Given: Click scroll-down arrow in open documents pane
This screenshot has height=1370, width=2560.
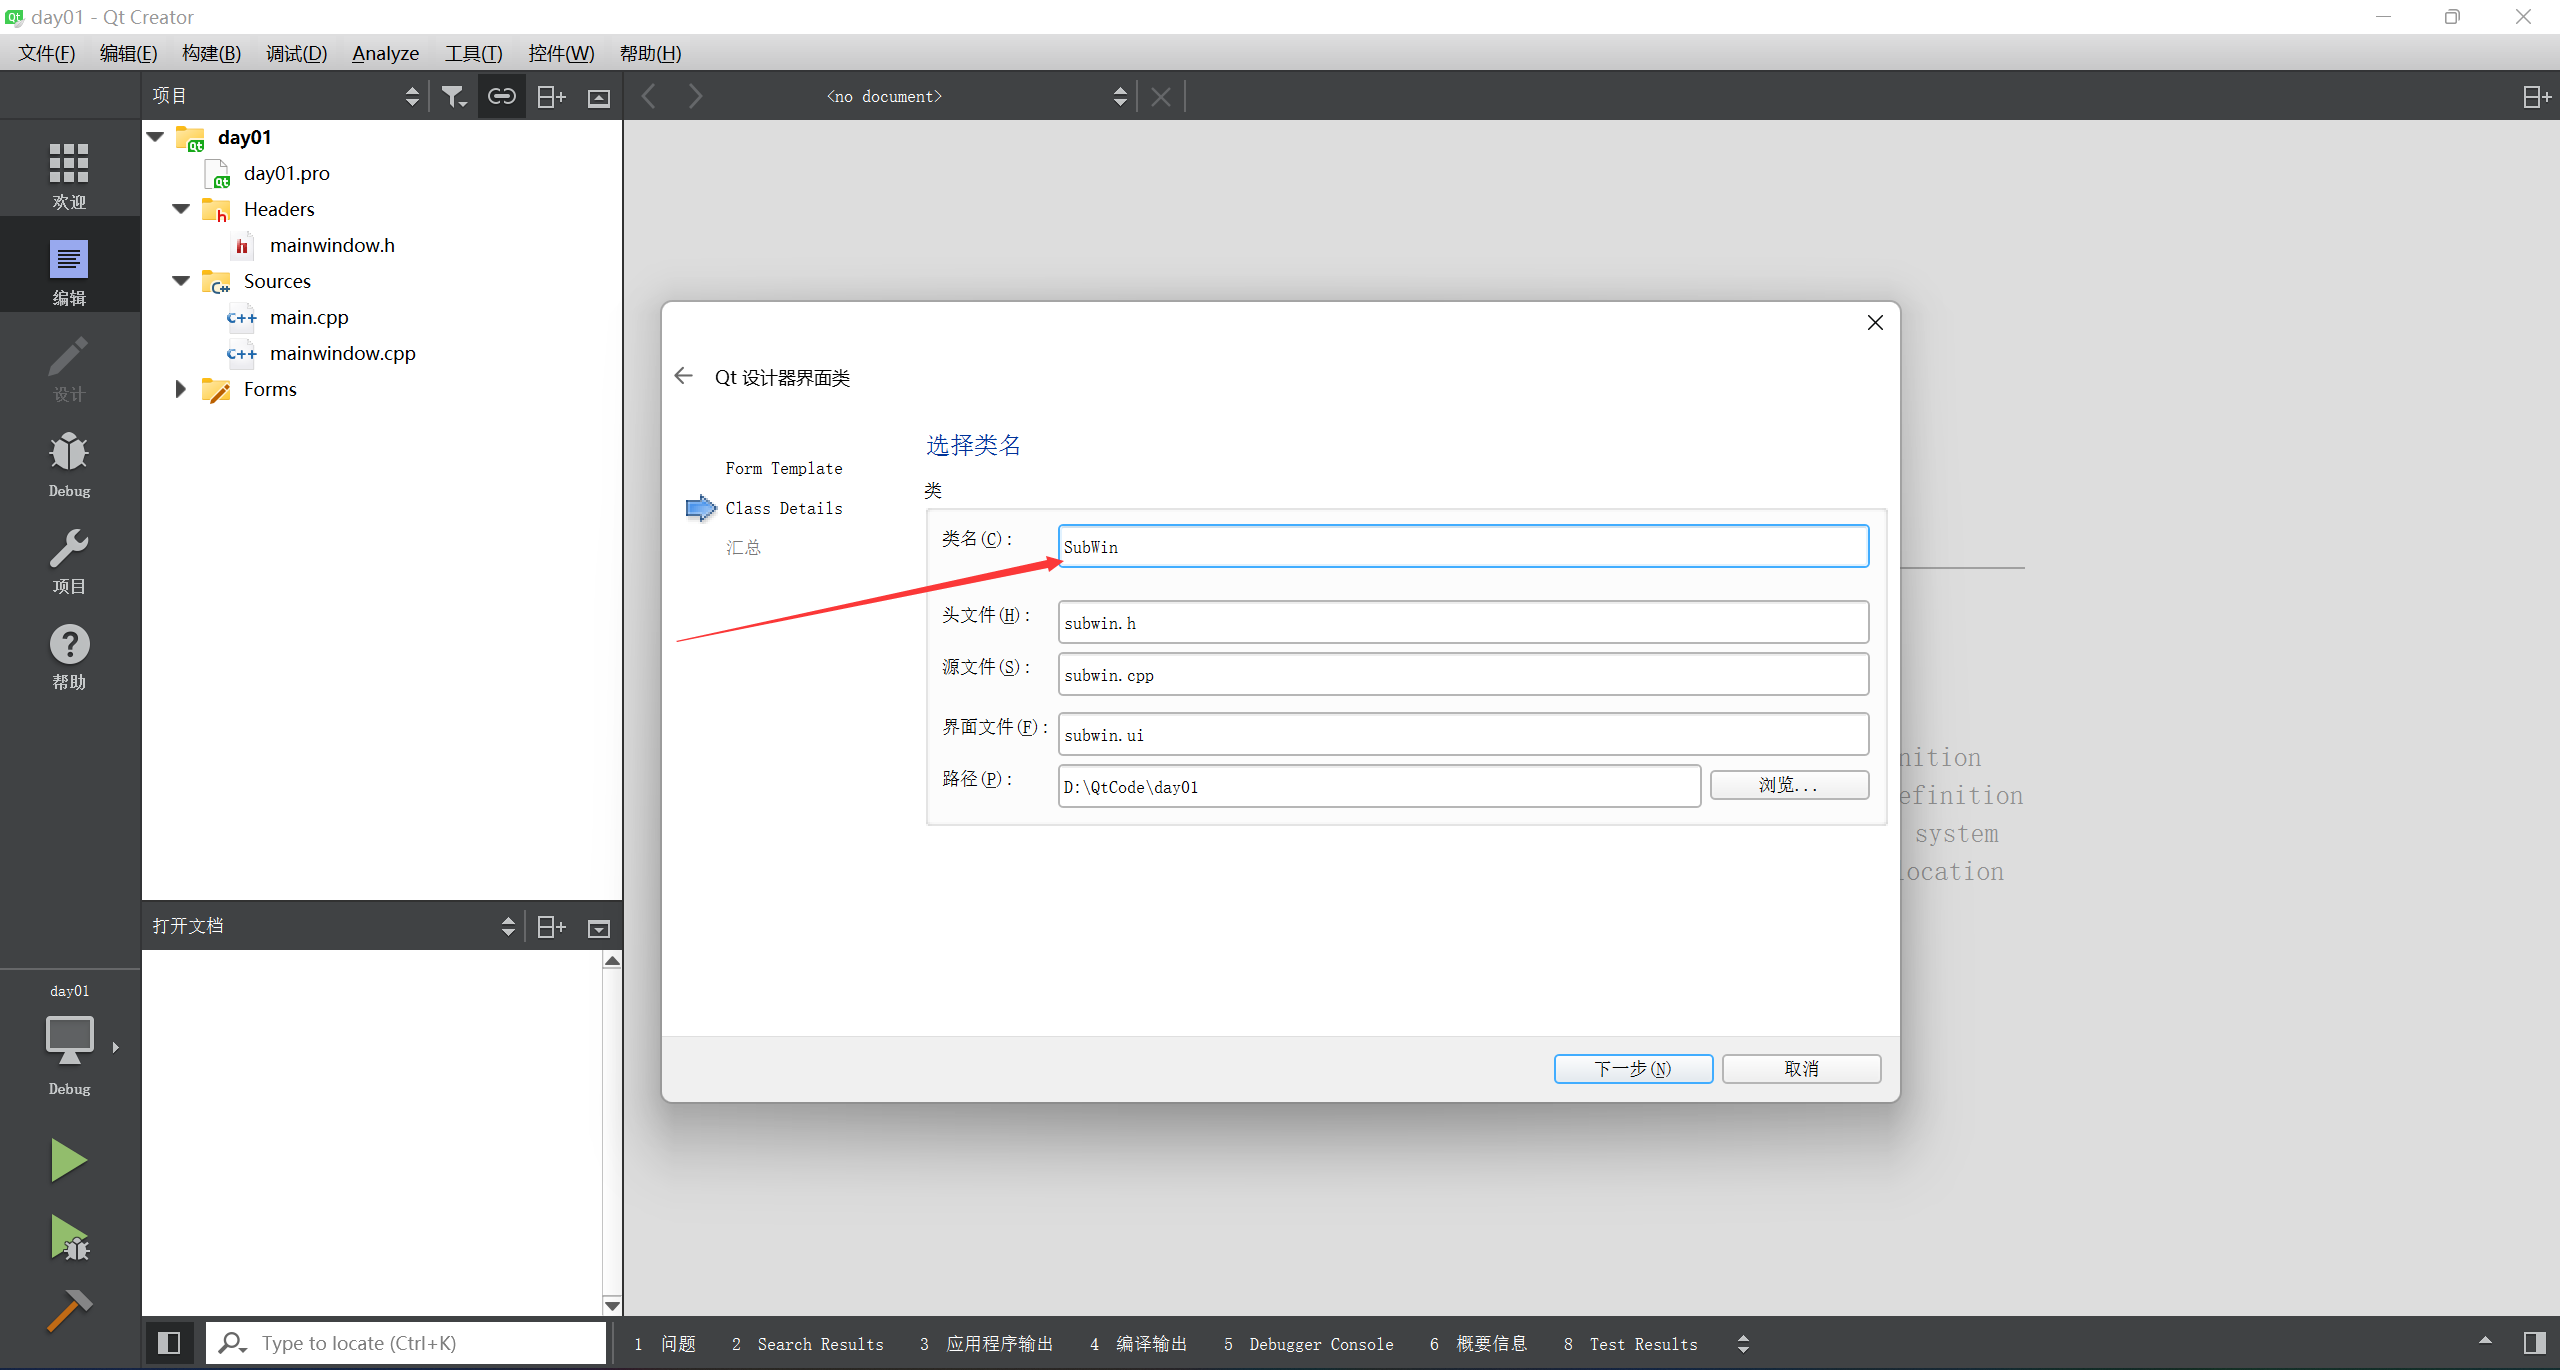Looking at the screenshot, I should point(612,1305).
